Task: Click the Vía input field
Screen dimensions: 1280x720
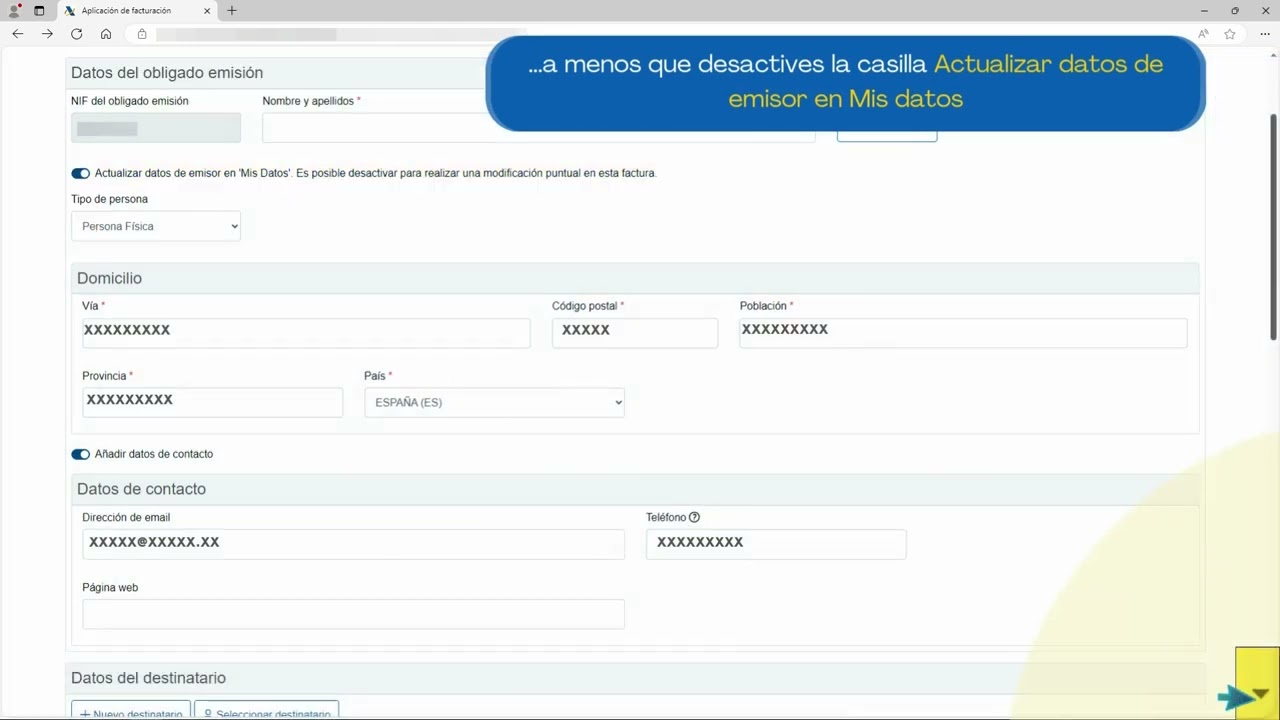Action: (x=306, y=333)
